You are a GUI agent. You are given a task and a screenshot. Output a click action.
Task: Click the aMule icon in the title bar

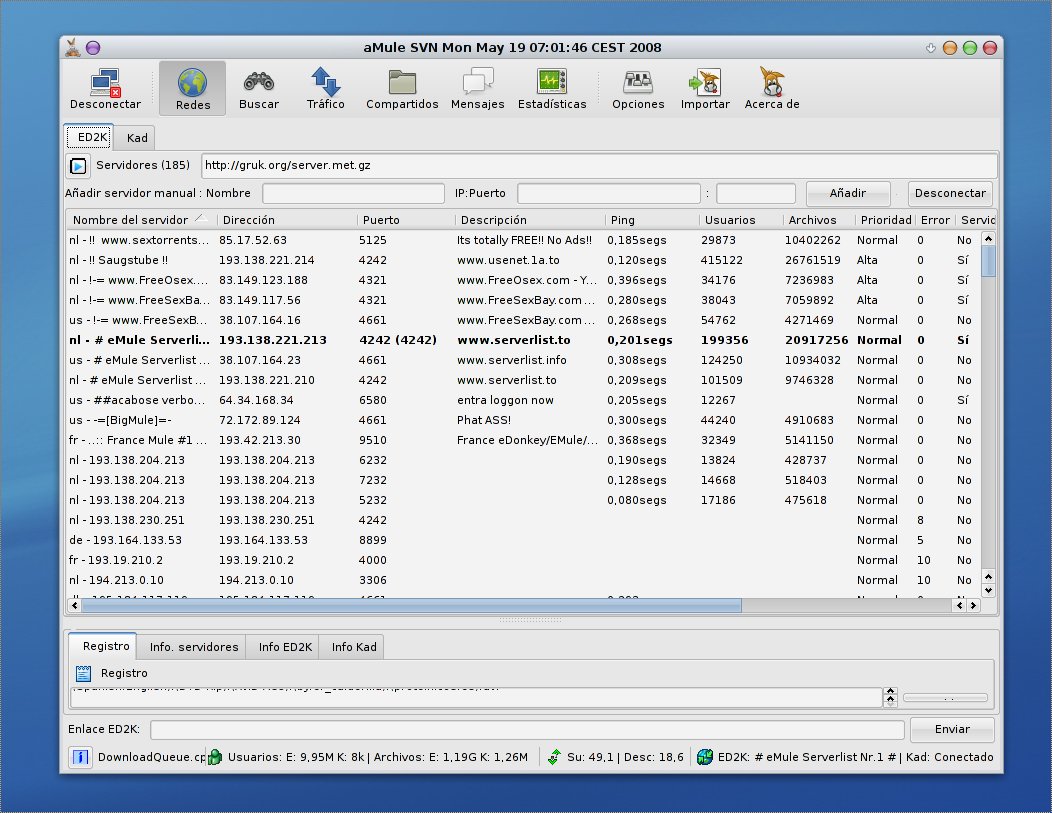click(72, 47)
